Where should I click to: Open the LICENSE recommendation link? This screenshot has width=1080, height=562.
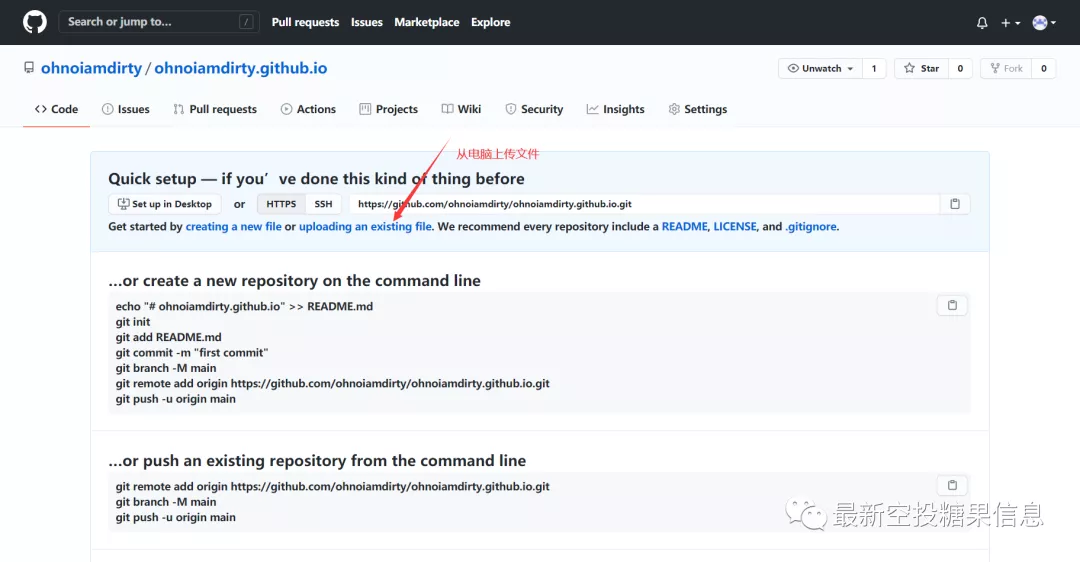tap(735, 227)
